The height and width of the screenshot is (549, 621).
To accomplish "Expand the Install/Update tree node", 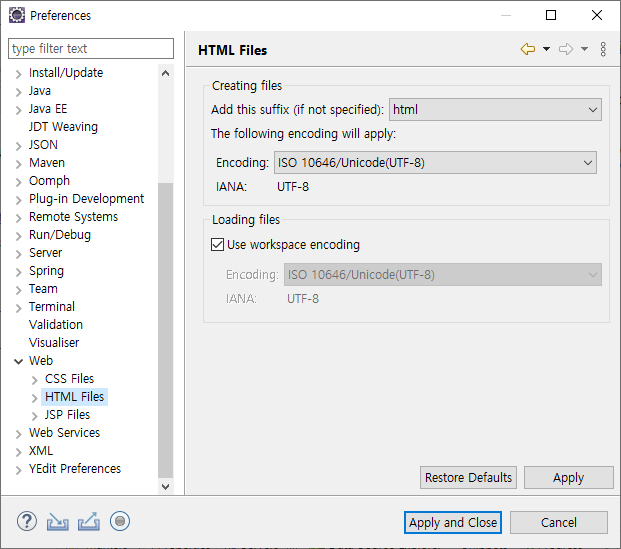I will click(x=18, y=74).
